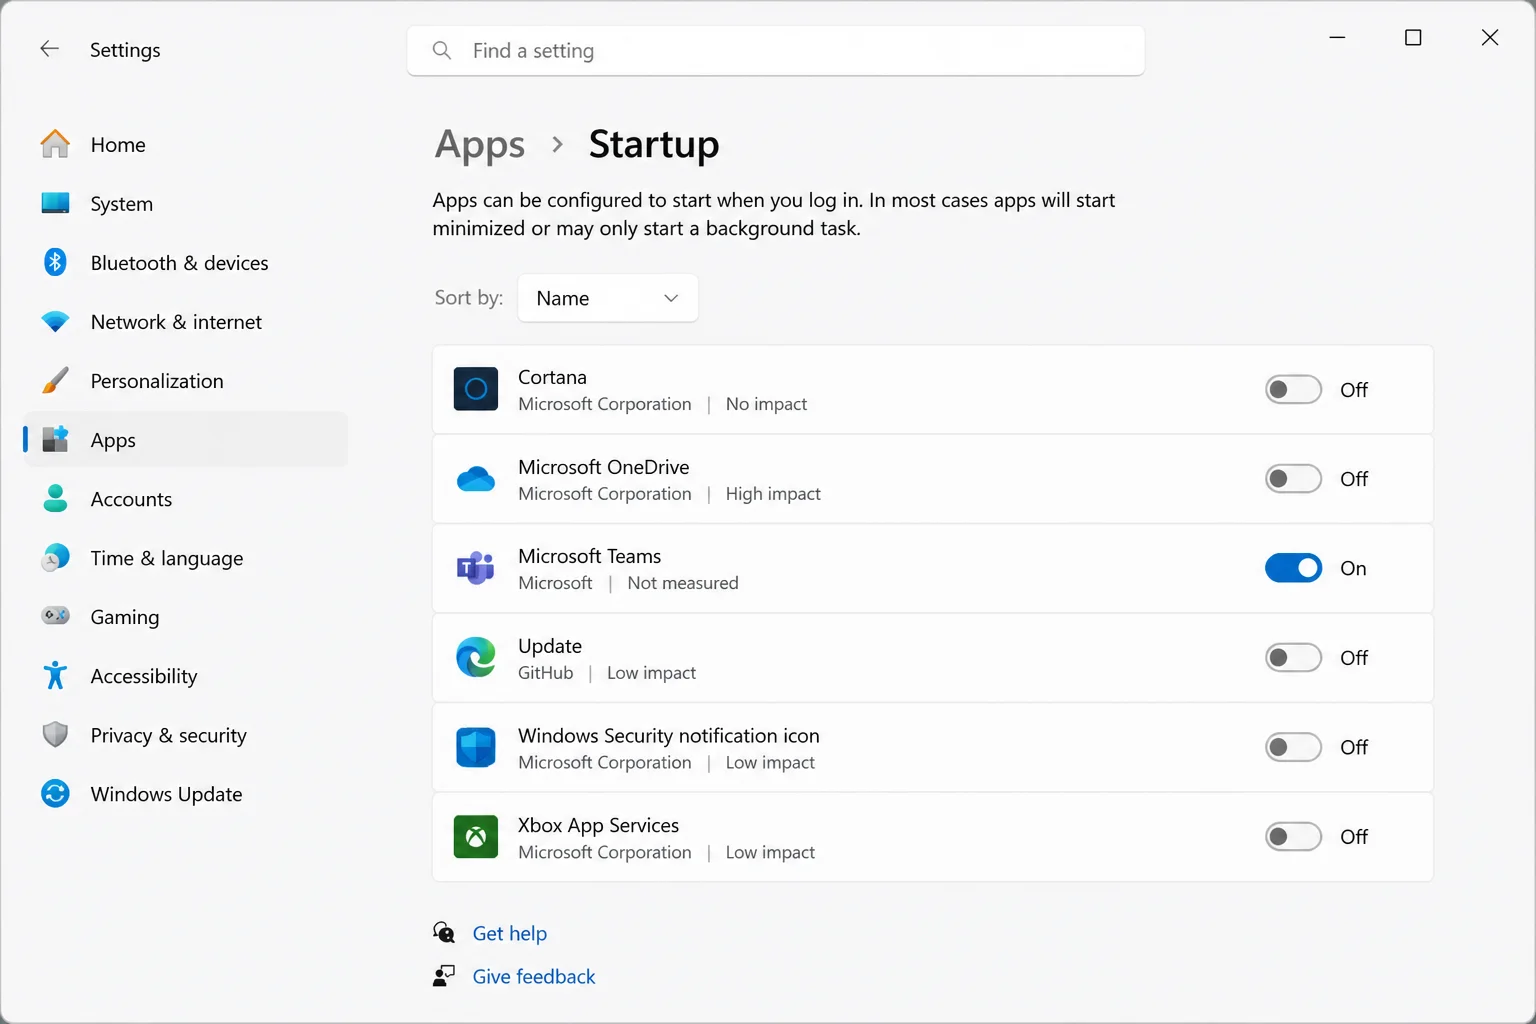The image size is (1536, 1024).
Task: Minimize the Settings window
Action: (1337, 37)
